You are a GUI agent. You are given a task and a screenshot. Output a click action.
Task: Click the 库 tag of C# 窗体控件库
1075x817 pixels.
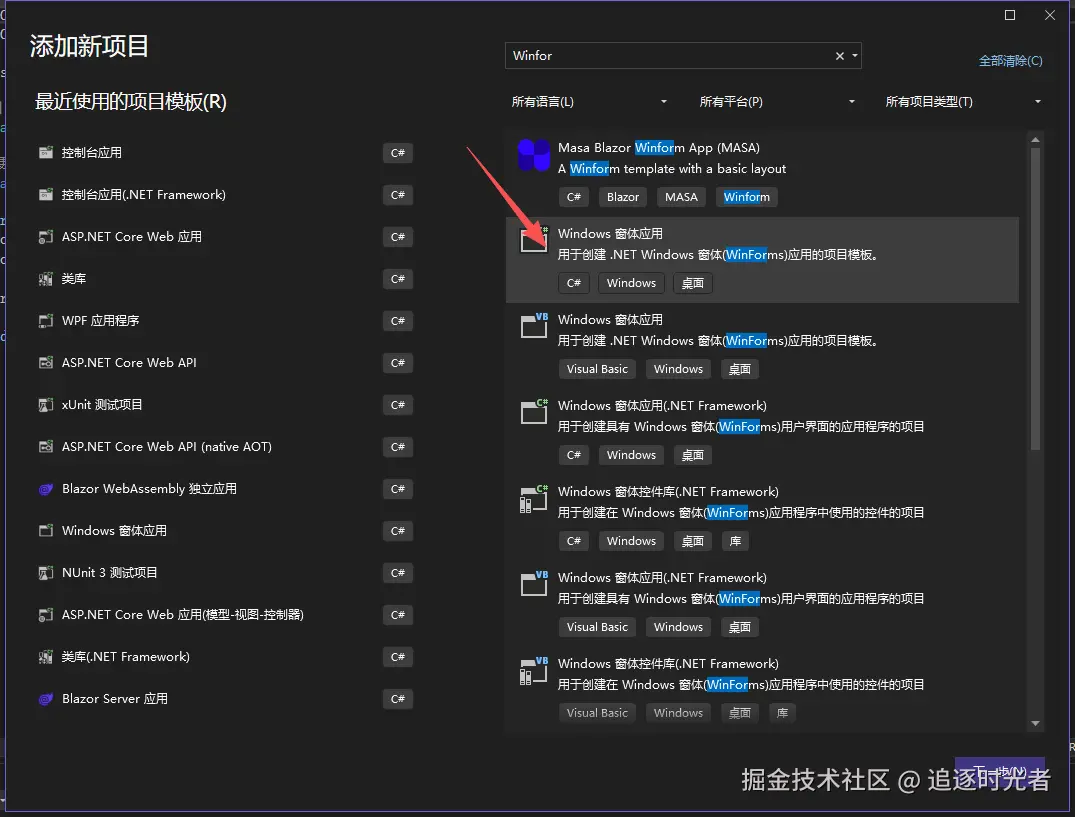point(735,541)
